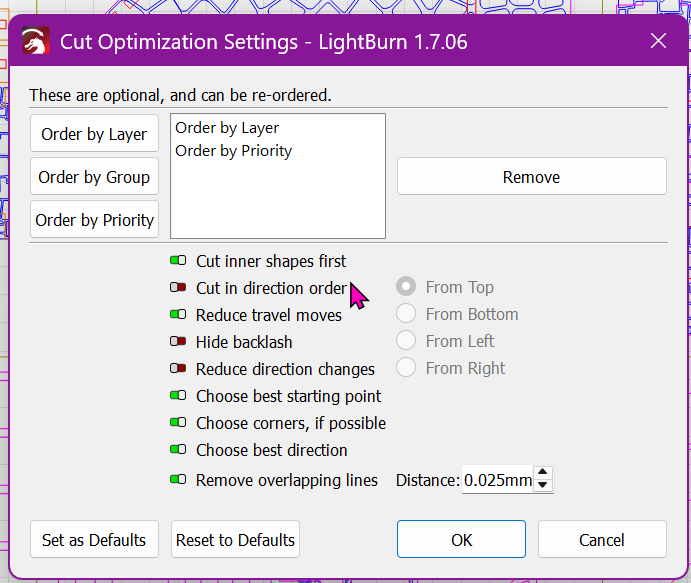Add Order by Group to list
Screen dimensions: 691x583
pos(94,176)
